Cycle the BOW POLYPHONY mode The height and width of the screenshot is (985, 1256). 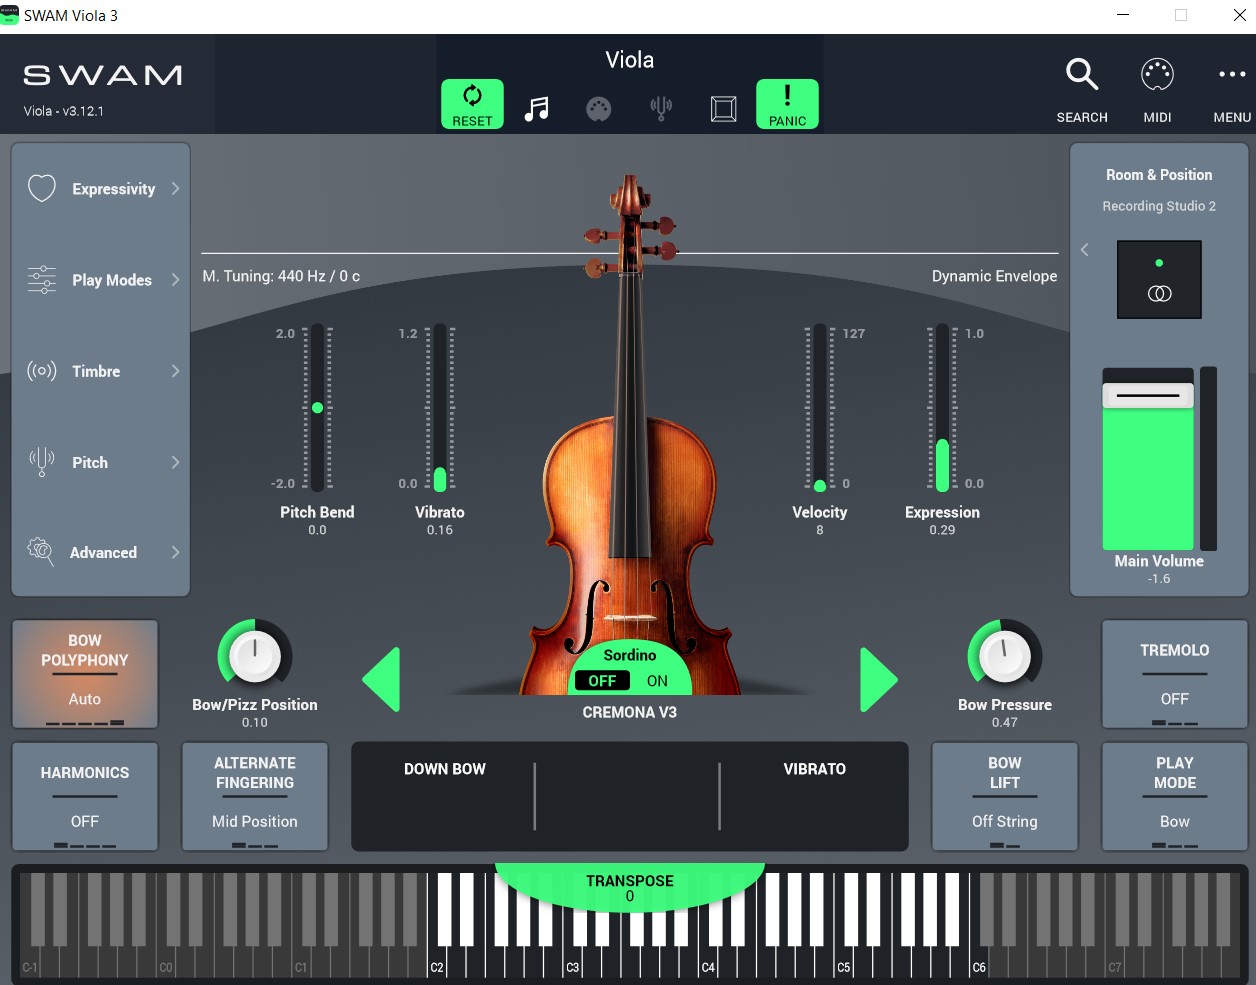pos(85,675)
